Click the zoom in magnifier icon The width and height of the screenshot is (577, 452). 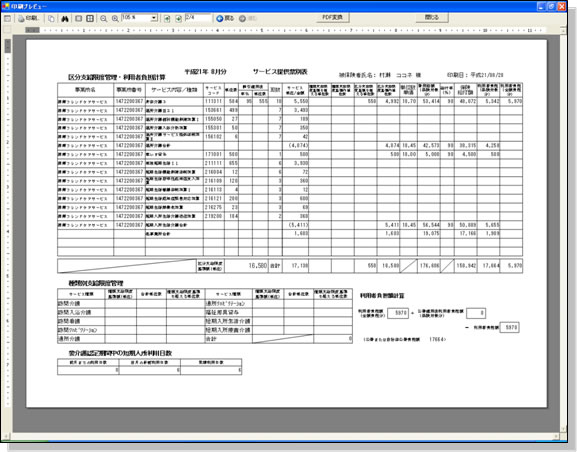click(x=115, y=18)
